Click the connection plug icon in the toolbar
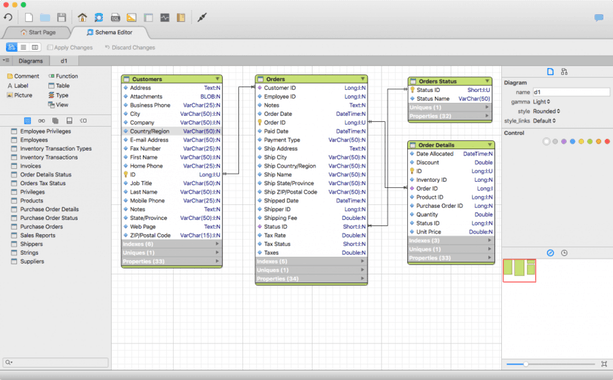The height and width of the screenshot is (380, 613). 202,17
